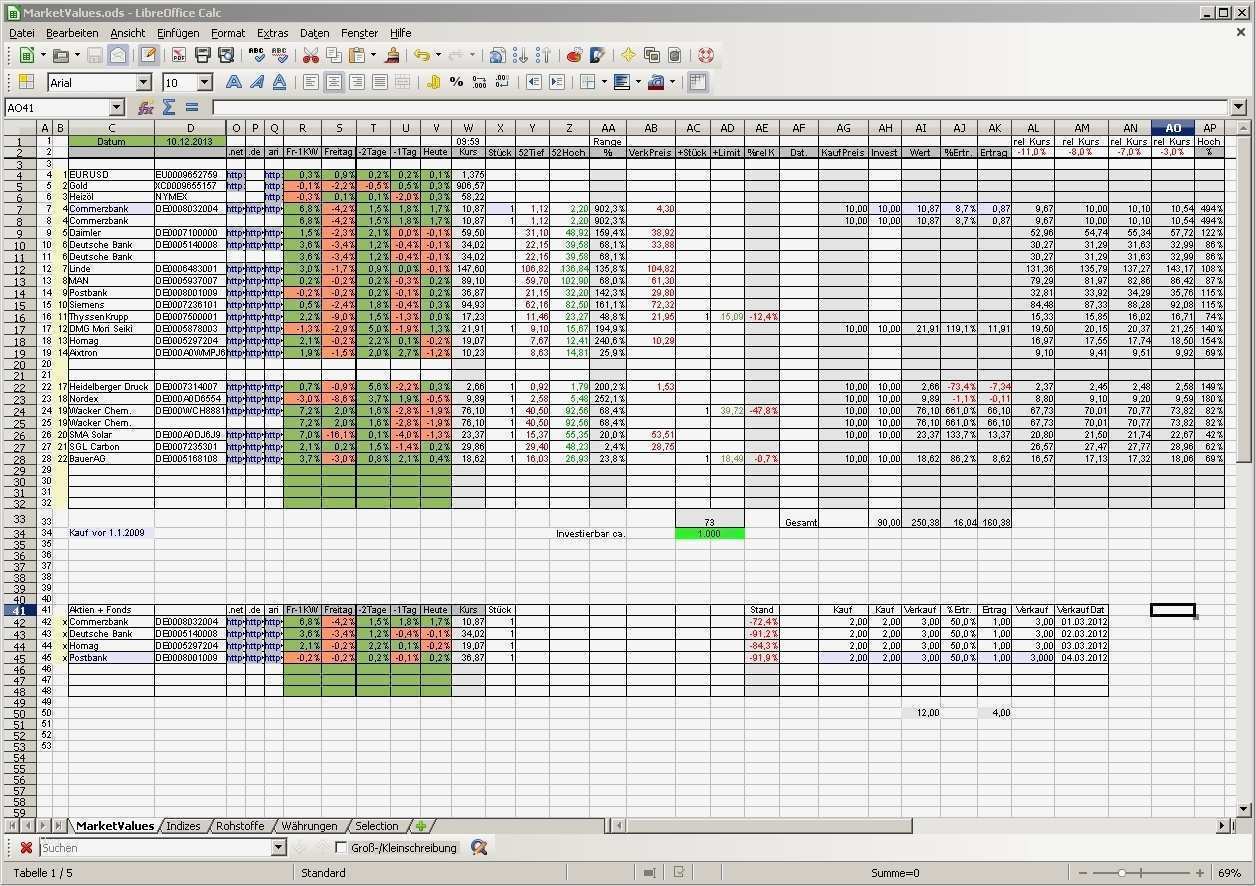Enable the Groß-/Kleinschreibung checkbox
The height and width of the screenshot is (886, 1256).
pyautogui.click(x=343, y=847)
